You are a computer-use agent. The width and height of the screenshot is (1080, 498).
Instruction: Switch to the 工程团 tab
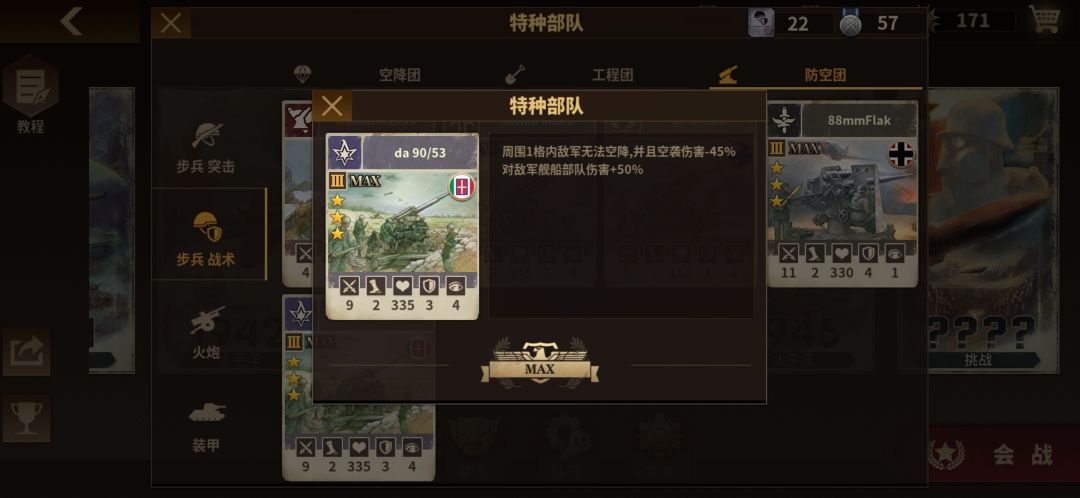tap(612, 75)
